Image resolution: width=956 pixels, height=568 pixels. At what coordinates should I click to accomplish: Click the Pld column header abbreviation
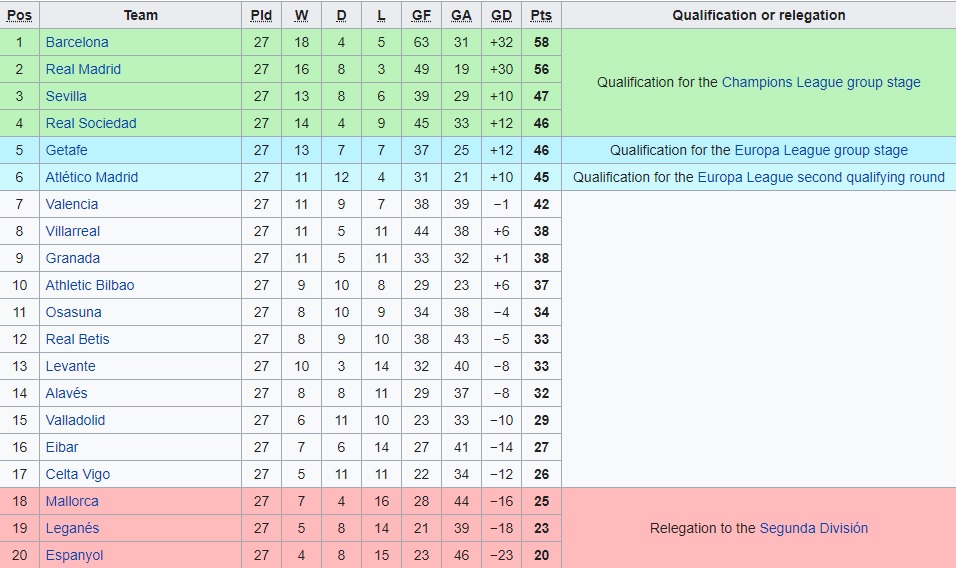[x=261, y=15]
